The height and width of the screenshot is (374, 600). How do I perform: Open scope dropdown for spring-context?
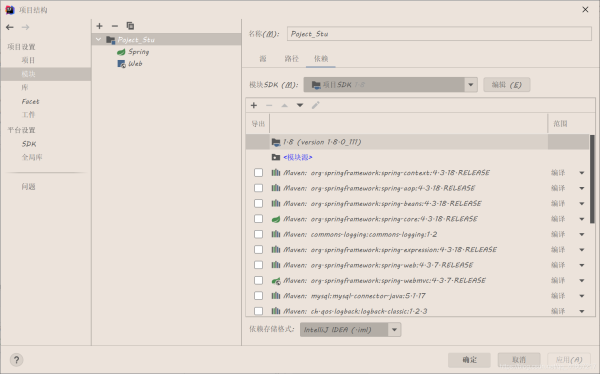click(582, 173)
